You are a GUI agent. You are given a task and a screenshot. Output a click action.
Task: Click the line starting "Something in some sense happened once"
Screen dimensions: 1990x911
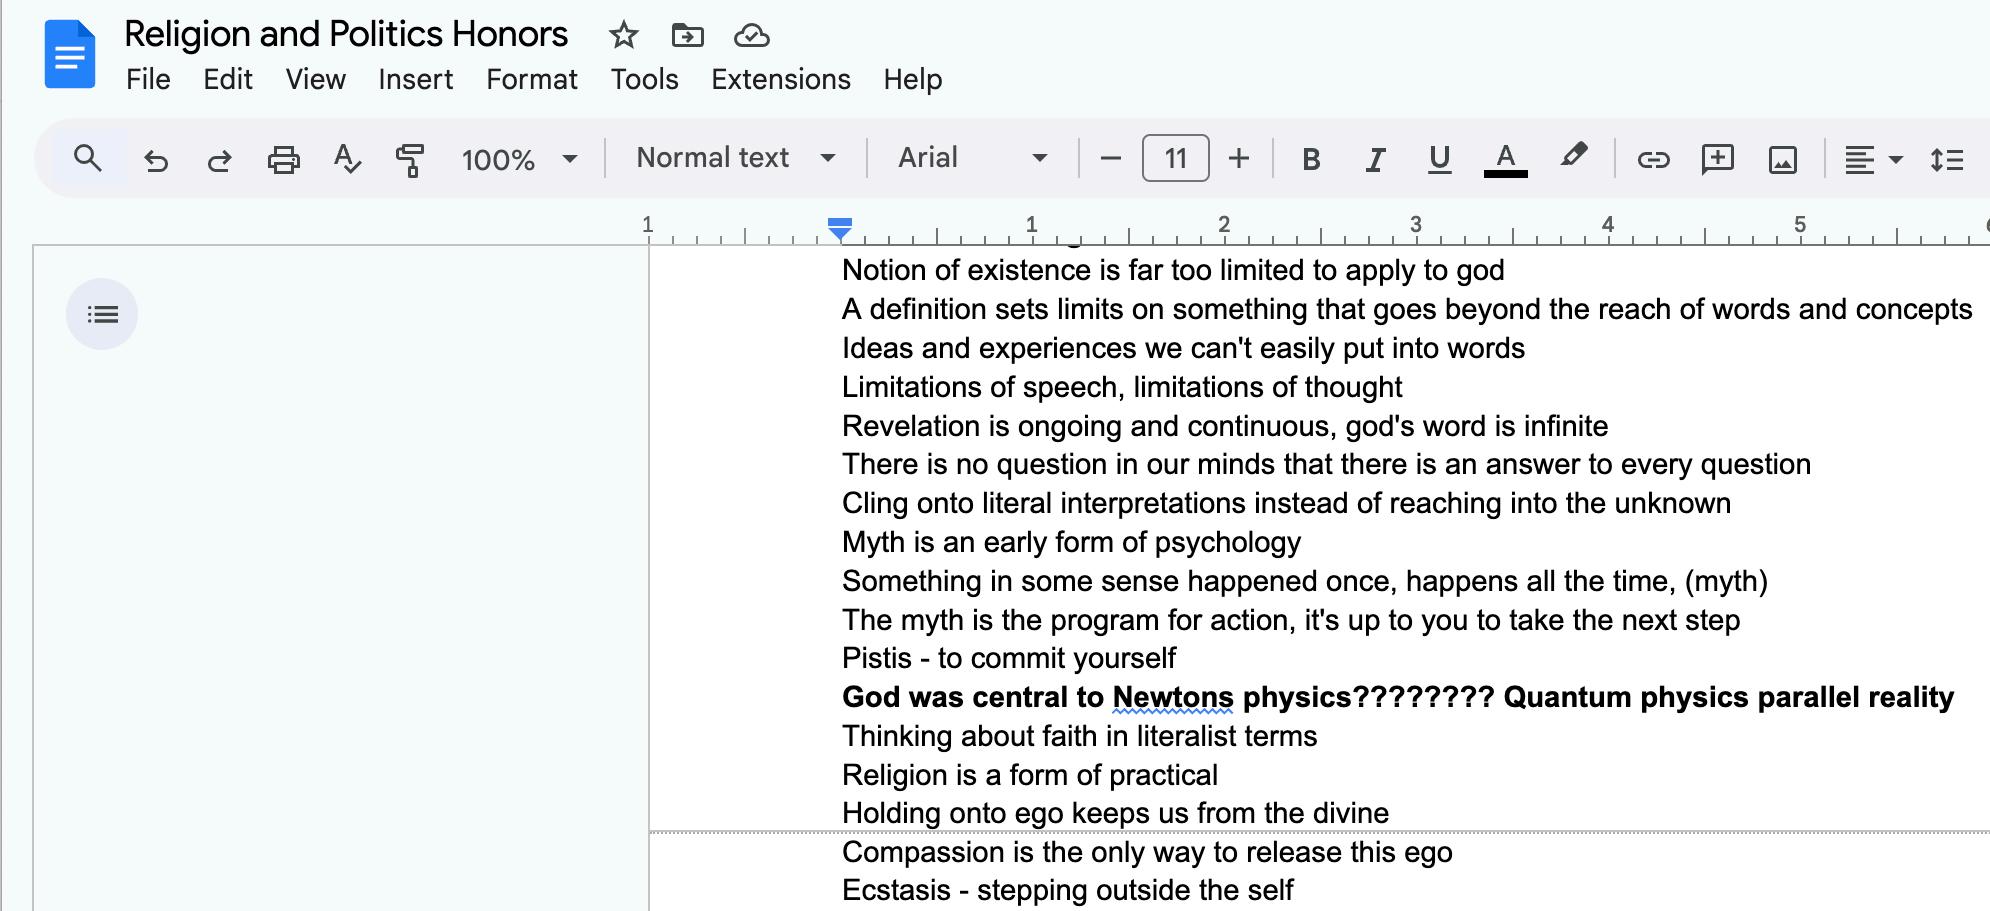(1305, 581)
